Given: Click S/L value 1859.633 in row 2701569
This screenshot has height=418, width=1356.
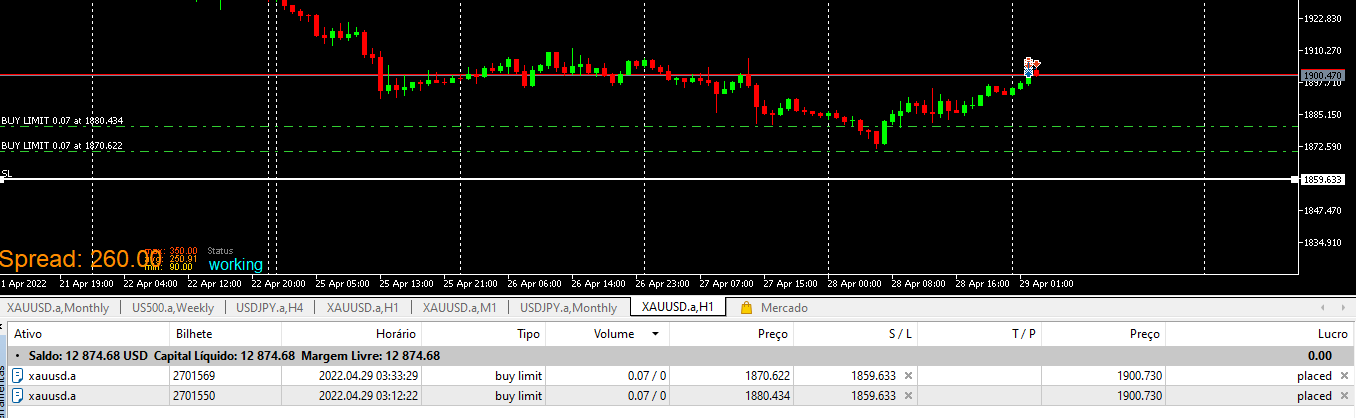Looking at the screenshot, I should point(874,376).
